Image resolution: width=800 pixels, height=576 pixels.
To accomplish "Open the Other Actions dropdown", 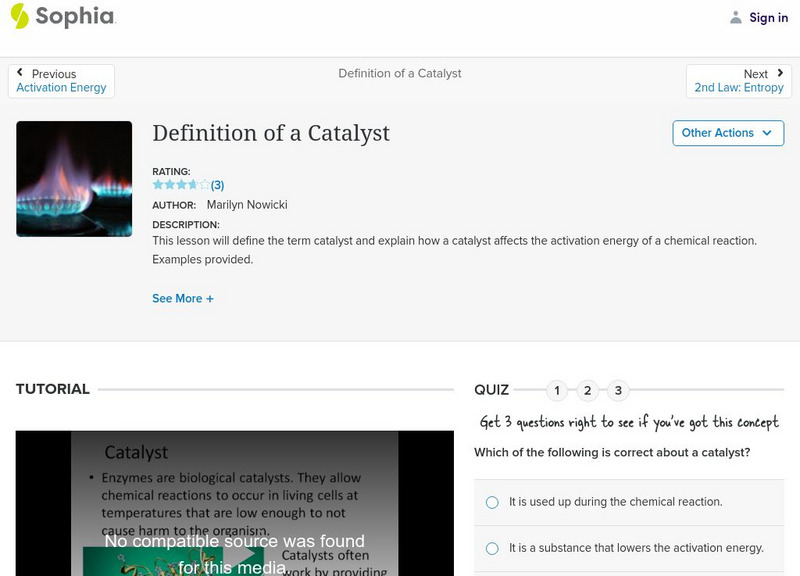I will coord(727,133).
